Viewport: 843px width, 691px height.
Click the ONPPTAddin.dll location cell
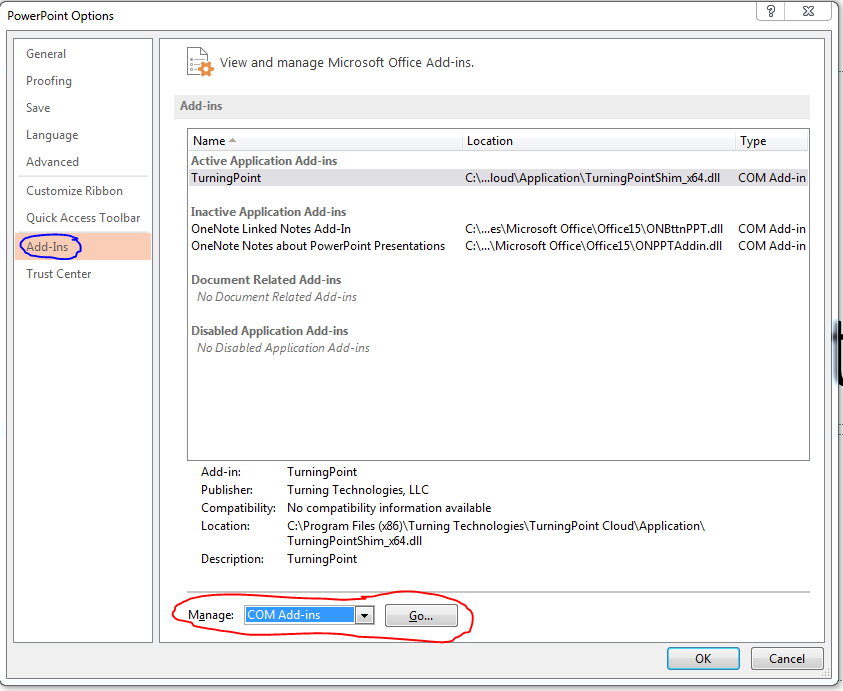(x=593, y=246)
